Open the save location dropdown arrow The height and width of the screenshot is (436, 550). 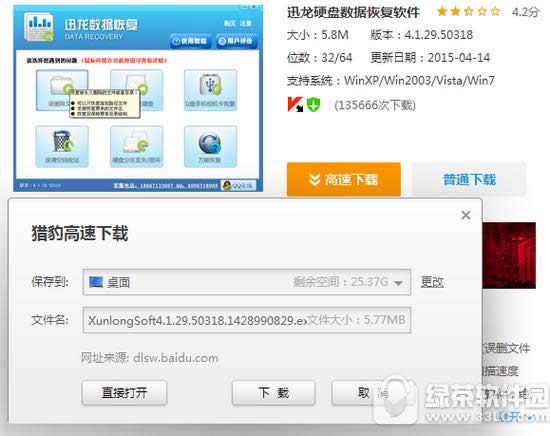(x=398, y=283)
